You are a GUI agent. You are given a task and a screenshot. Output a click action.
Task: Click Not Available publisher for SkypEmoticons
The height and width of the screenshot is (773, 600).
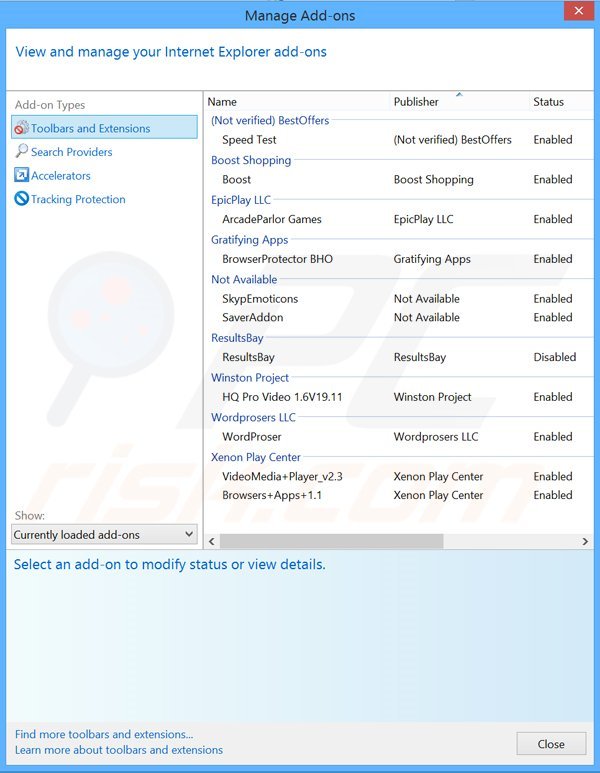click(x=426, y=299)
